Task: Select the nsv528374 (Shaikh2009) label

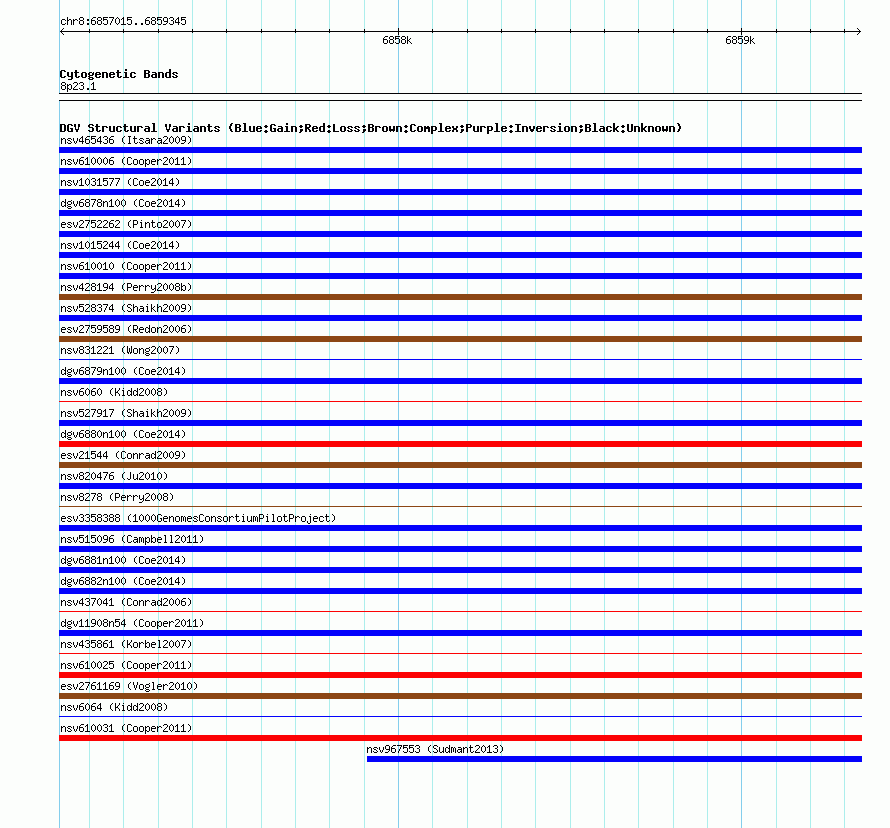Action: click(x=126, y=308)
